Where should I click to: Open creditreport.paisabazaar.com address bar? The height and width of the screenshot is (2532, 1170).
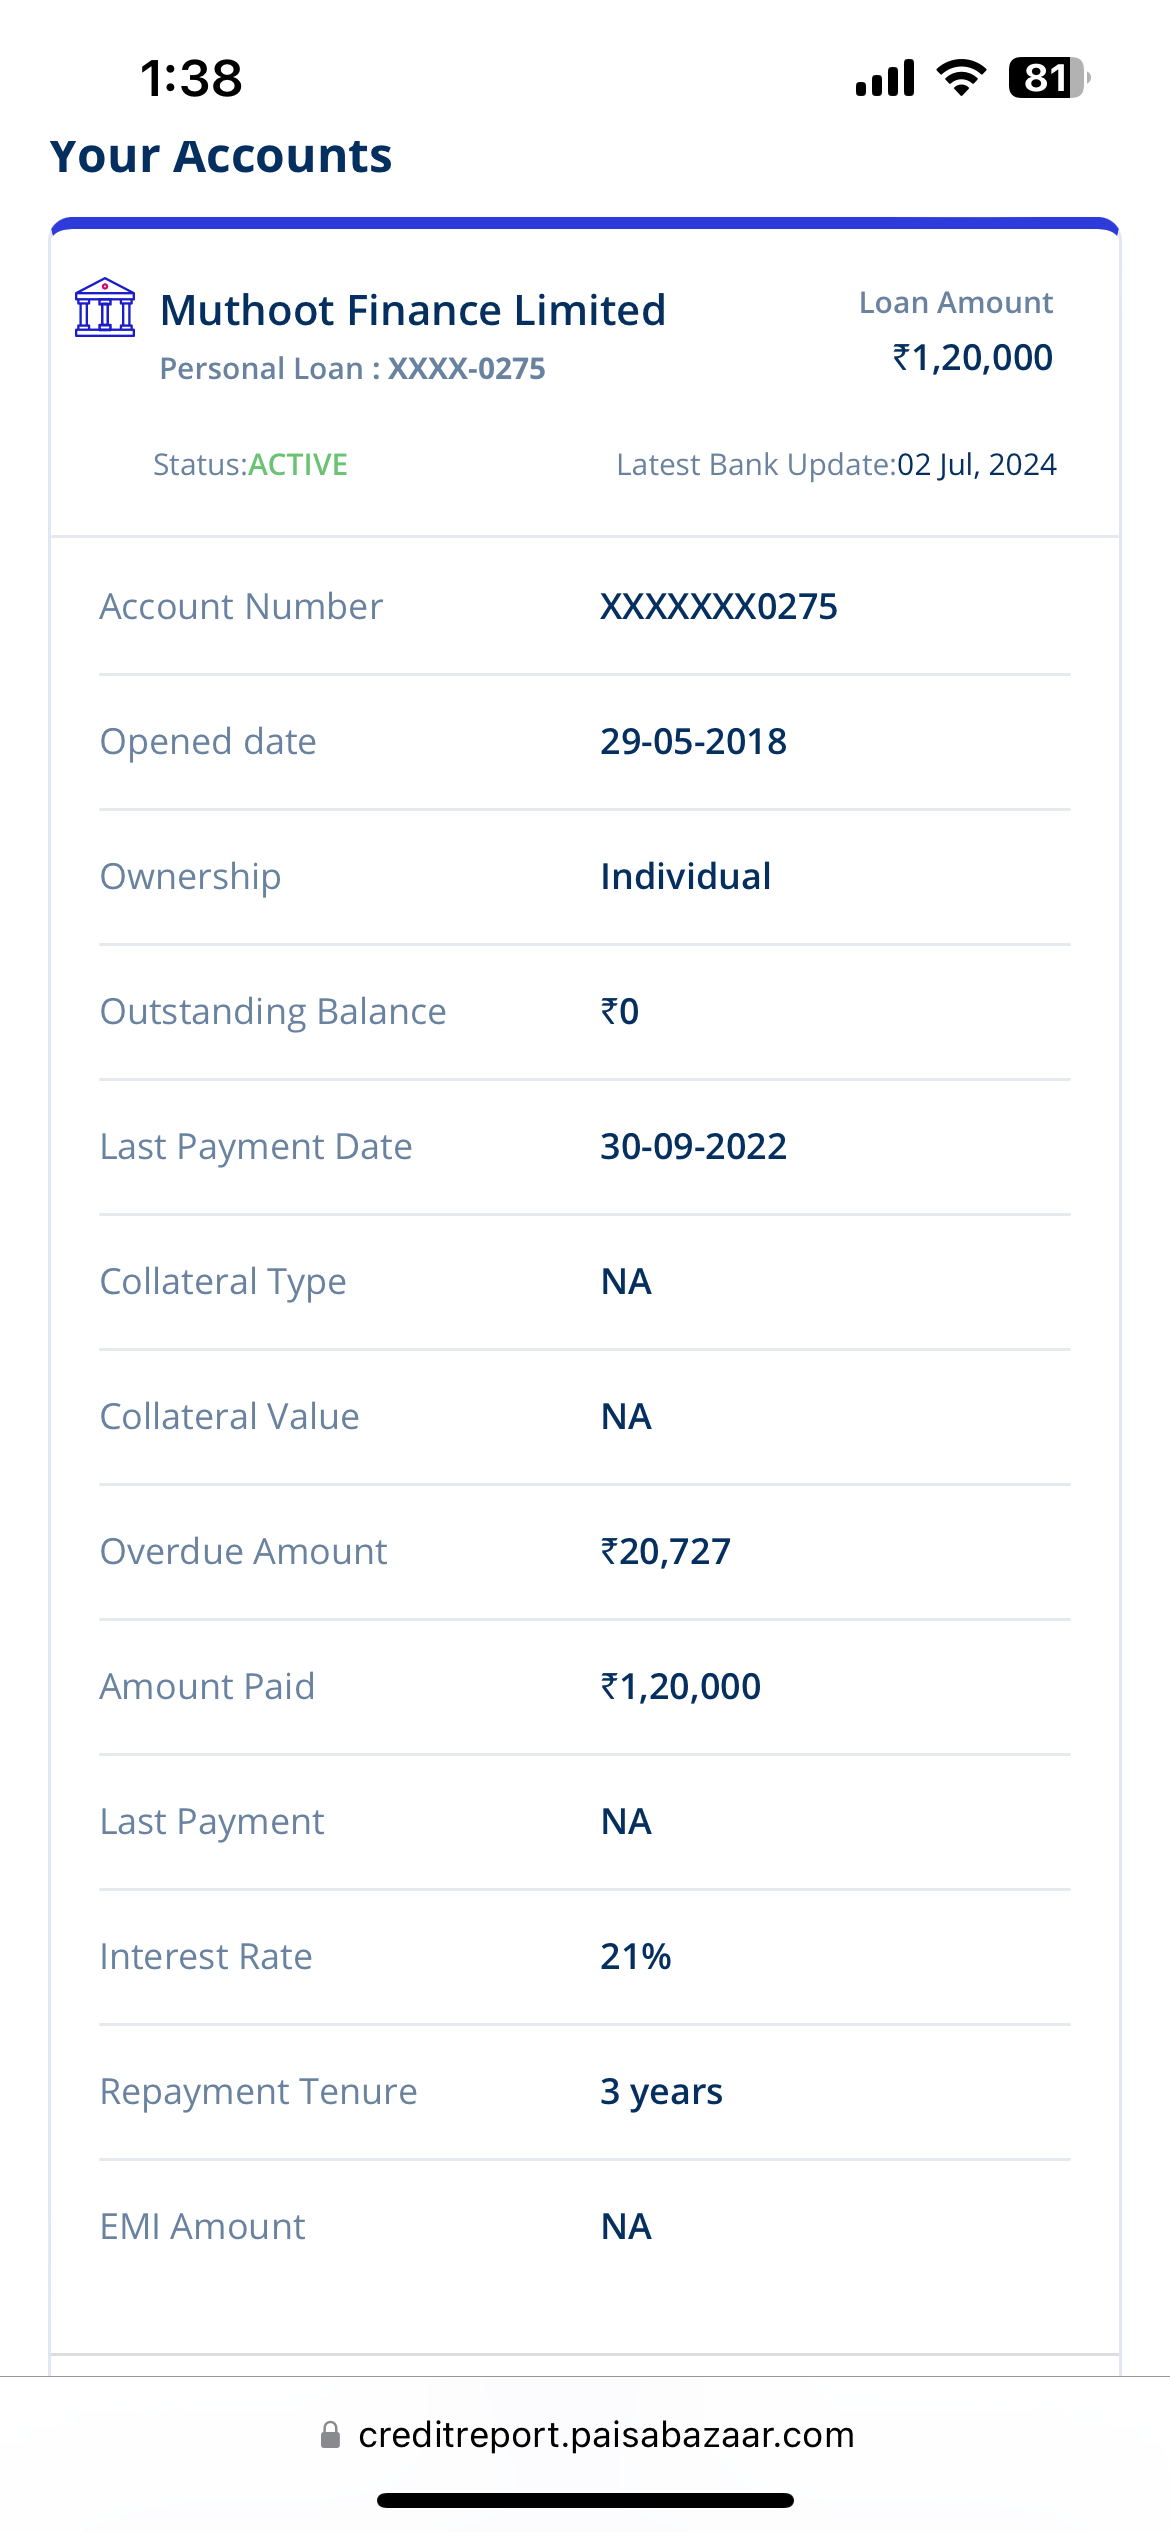point(606,2435)
